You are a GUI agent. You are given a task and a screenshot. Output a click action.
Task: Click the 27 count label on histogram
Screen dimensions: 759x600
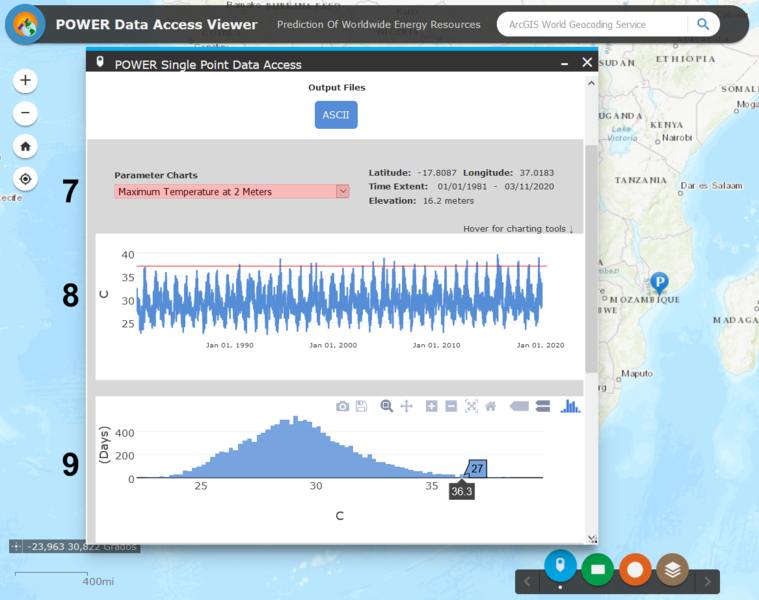point(477,468)
